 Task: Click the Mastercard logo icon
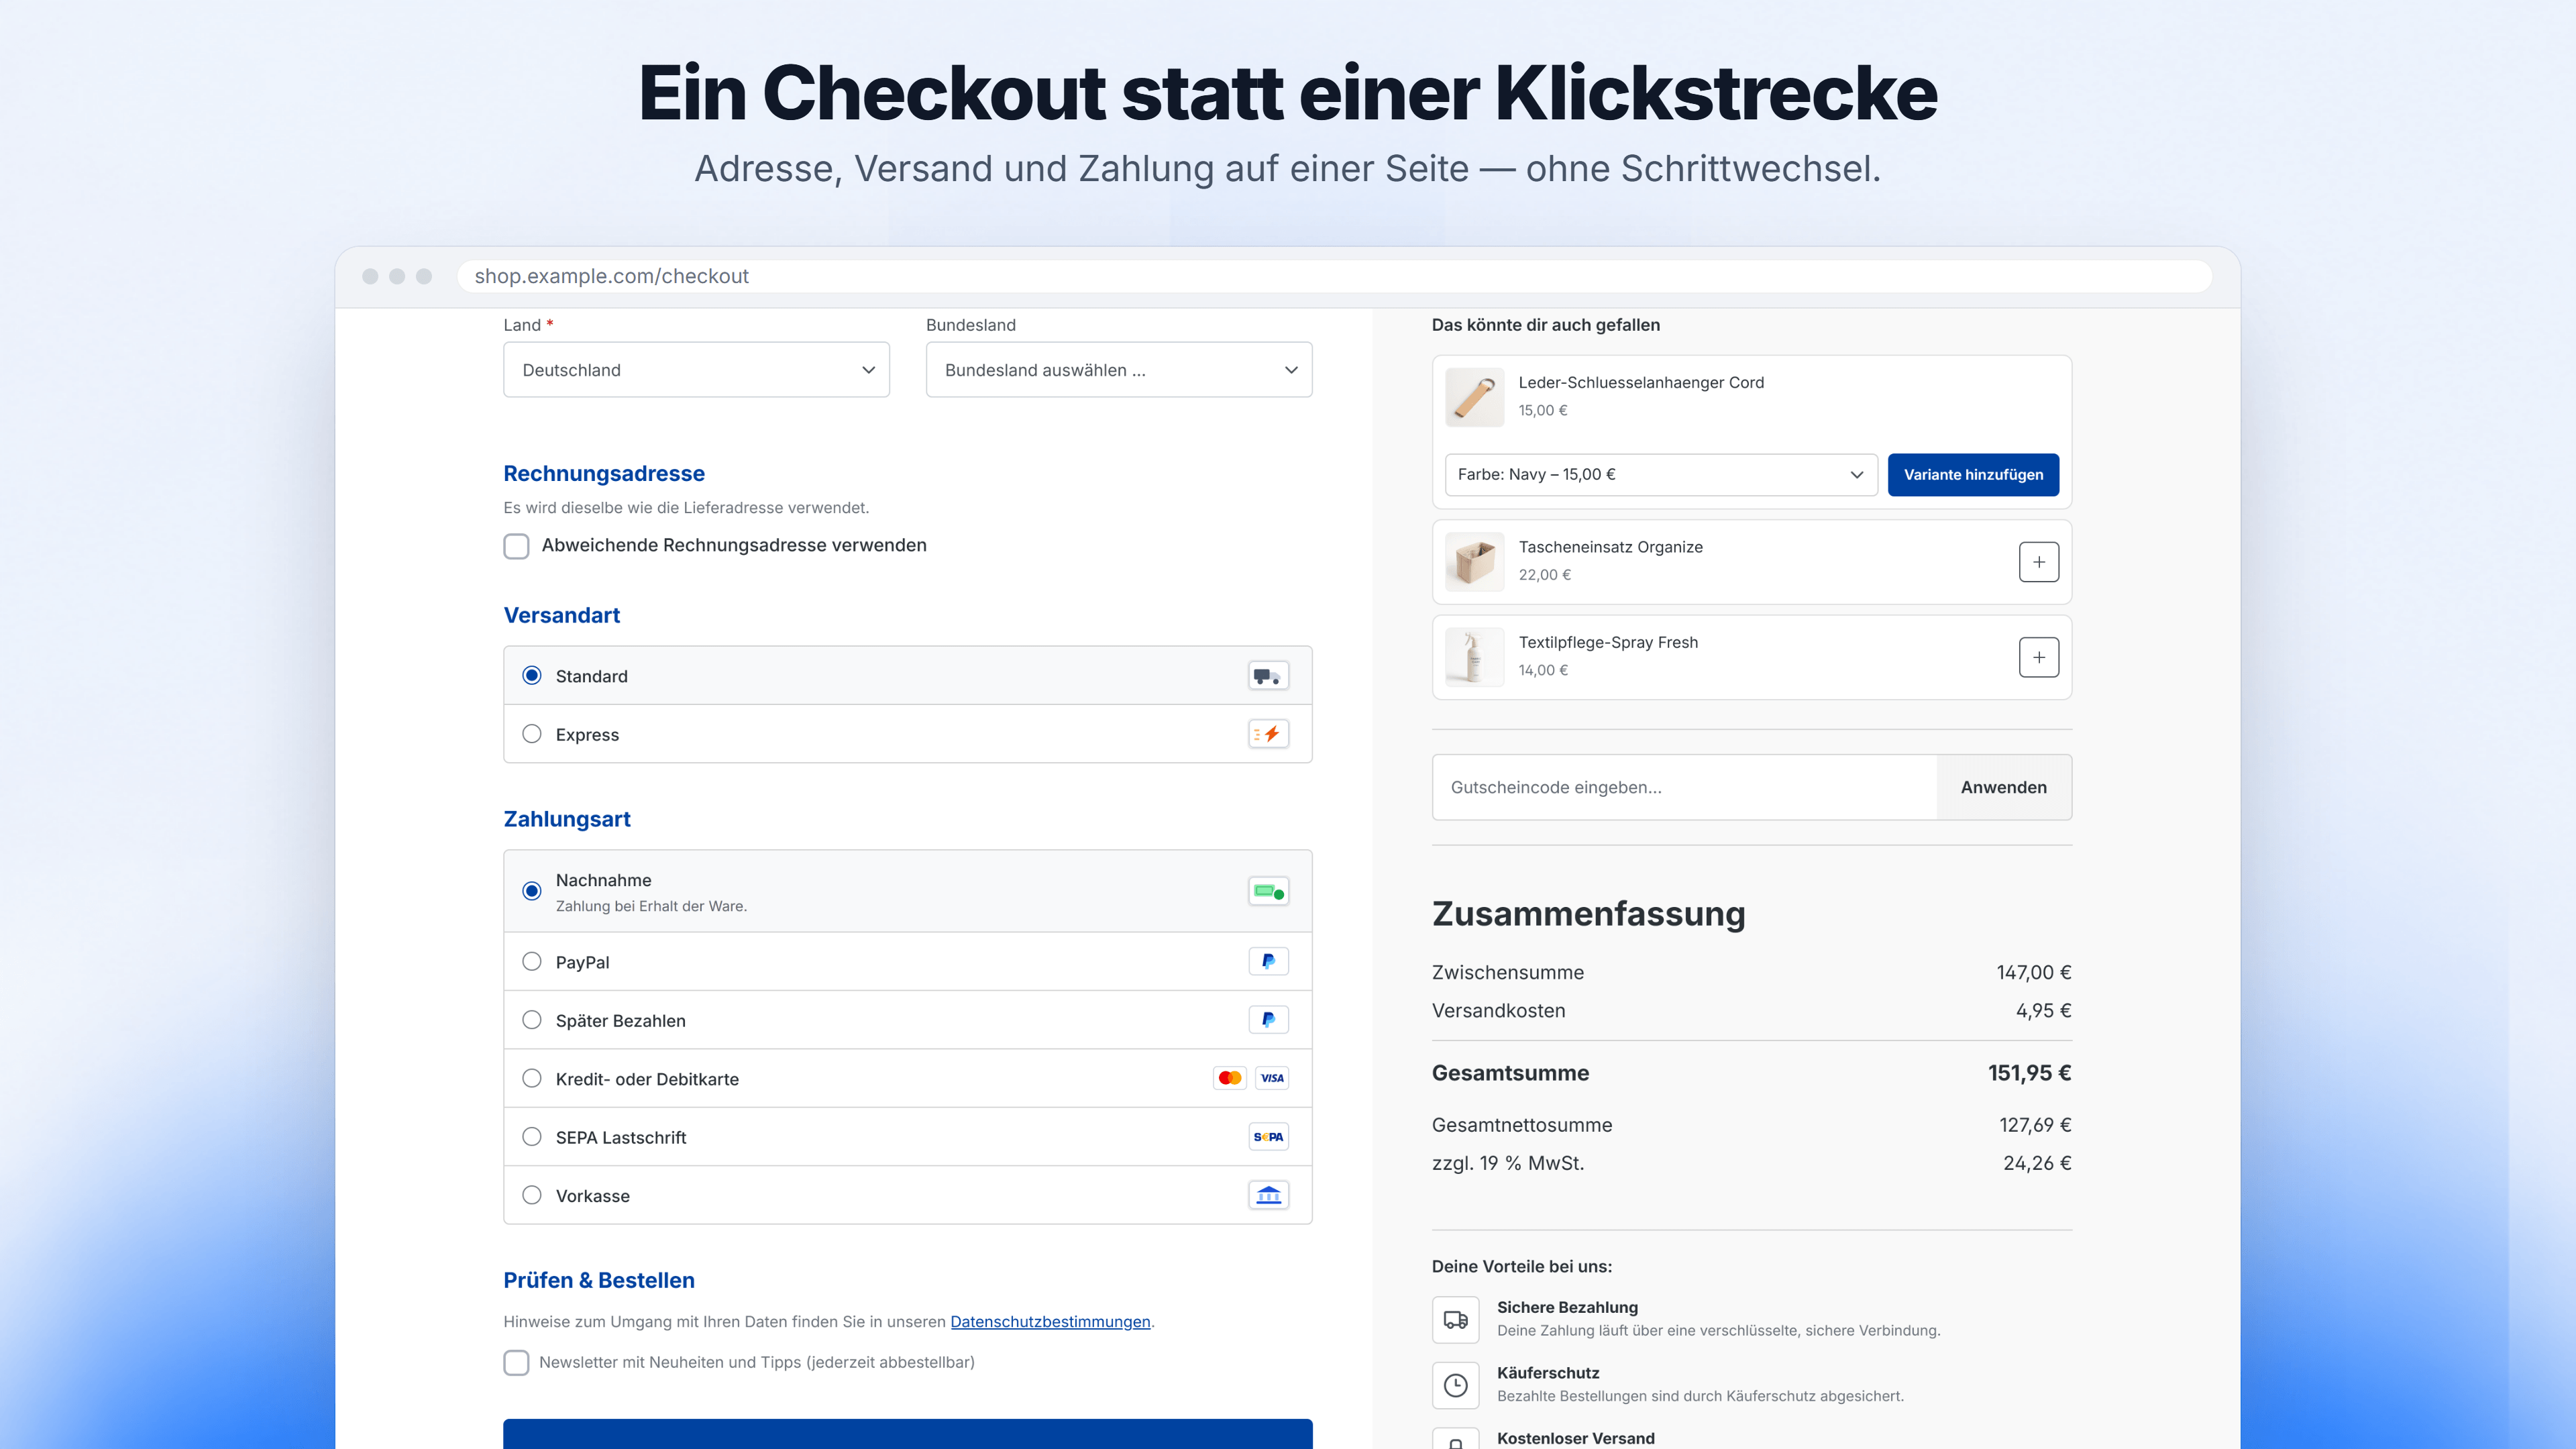click(1230, 1078)
